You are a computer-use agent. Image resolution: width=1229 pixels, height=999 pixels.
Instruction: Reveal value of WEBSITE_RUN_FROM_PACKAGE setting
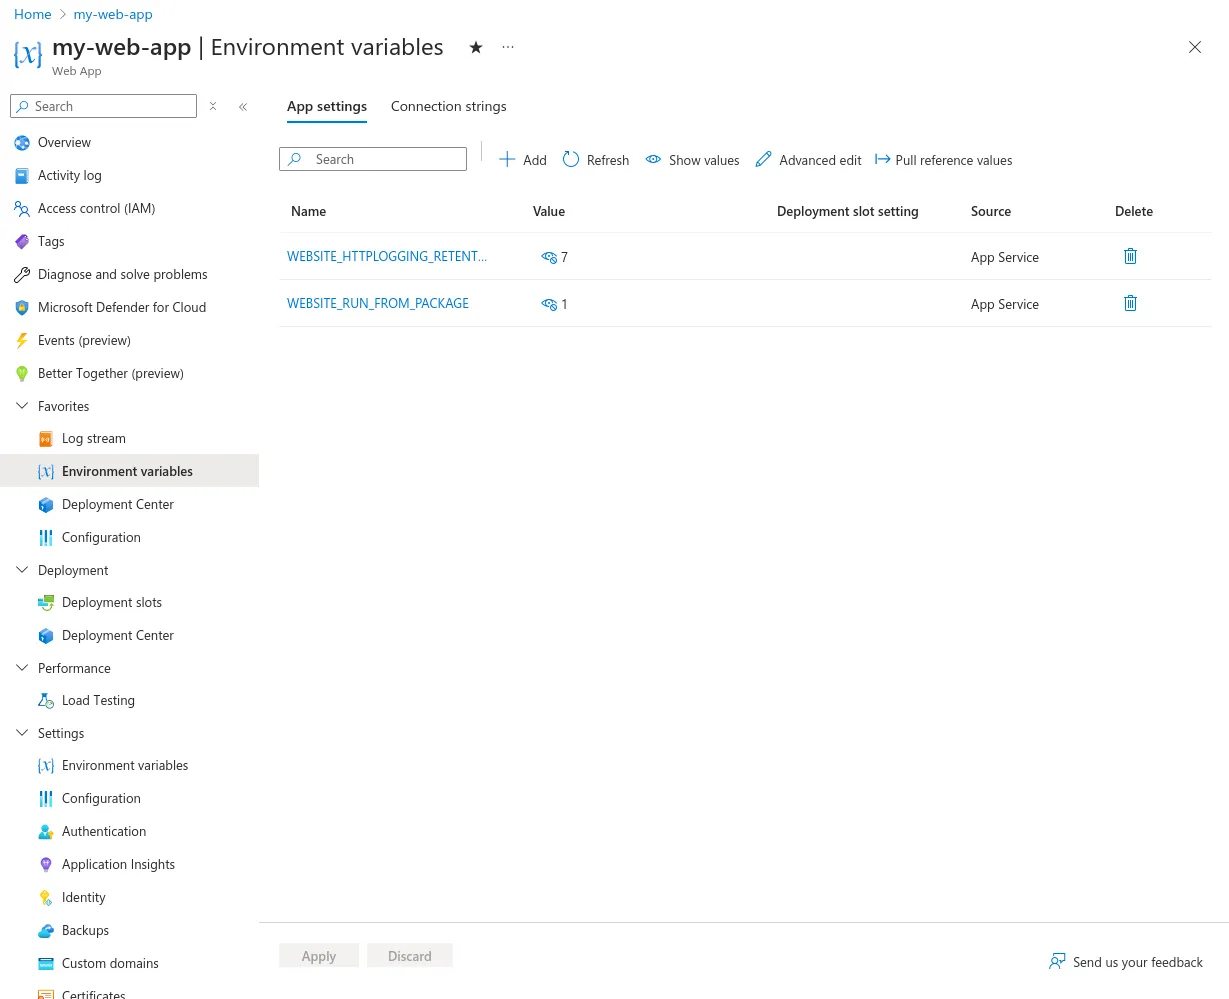(549, 304)
